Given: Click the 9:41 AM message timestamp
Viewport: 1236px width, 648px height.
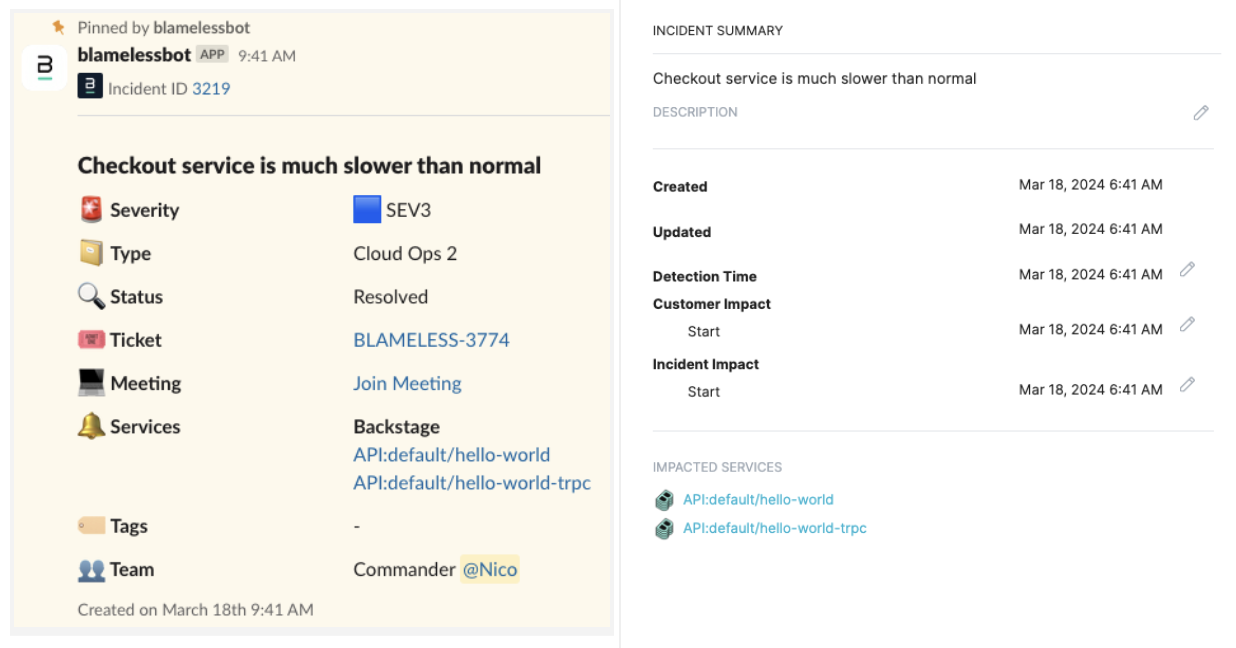Looking at the screenshot, I should click(x=266, y=56).
